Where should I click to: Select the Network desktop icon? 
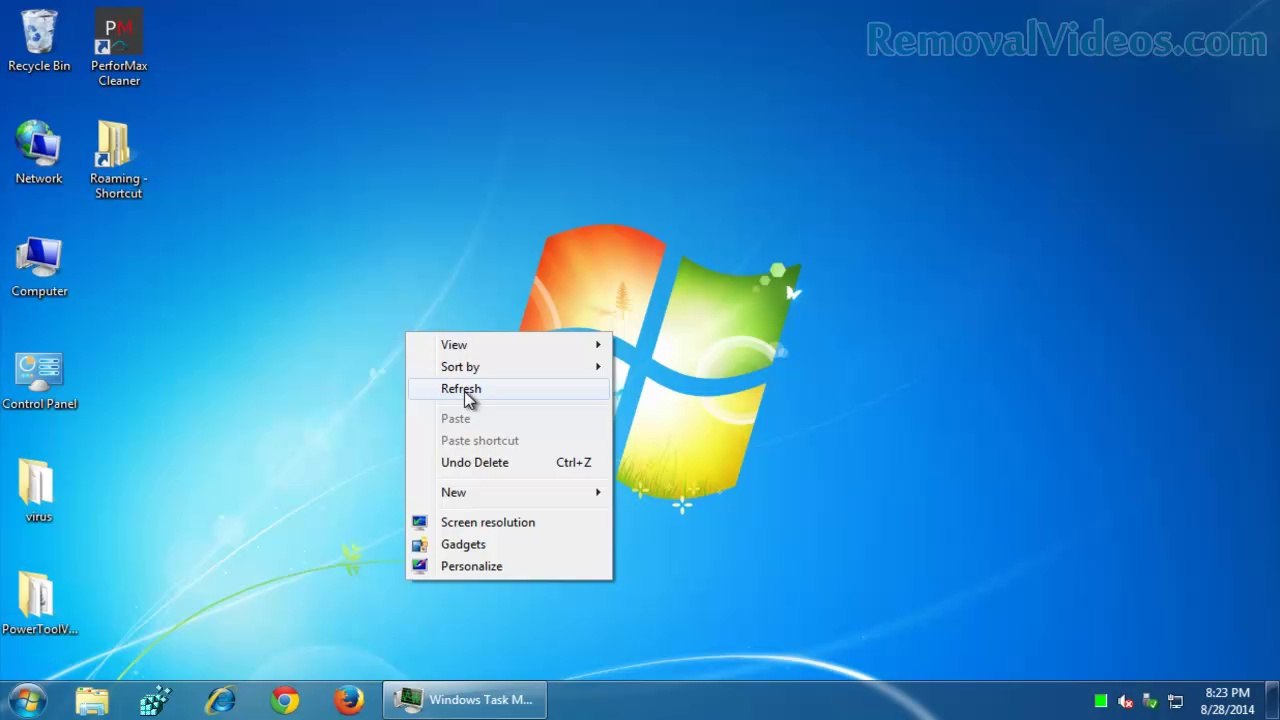39,153
